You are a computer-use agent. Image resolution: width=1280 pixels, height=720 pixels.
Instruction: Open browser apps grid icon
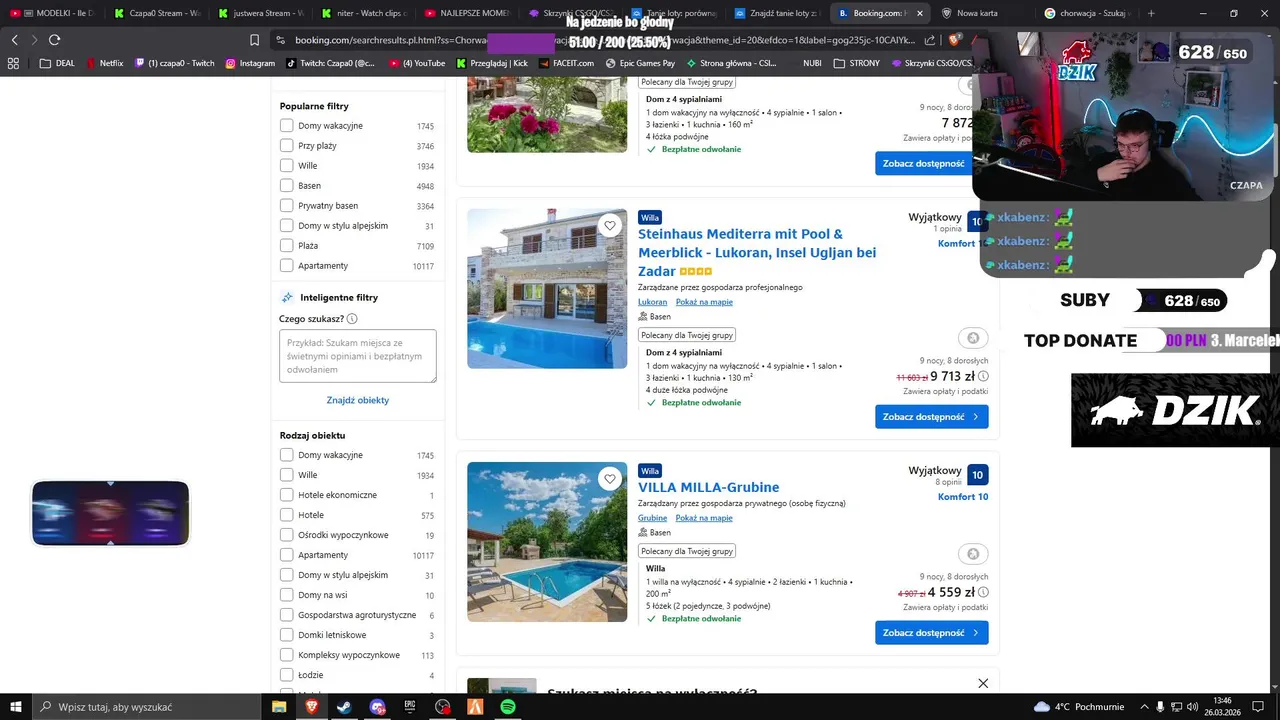[x=13, y=63]
